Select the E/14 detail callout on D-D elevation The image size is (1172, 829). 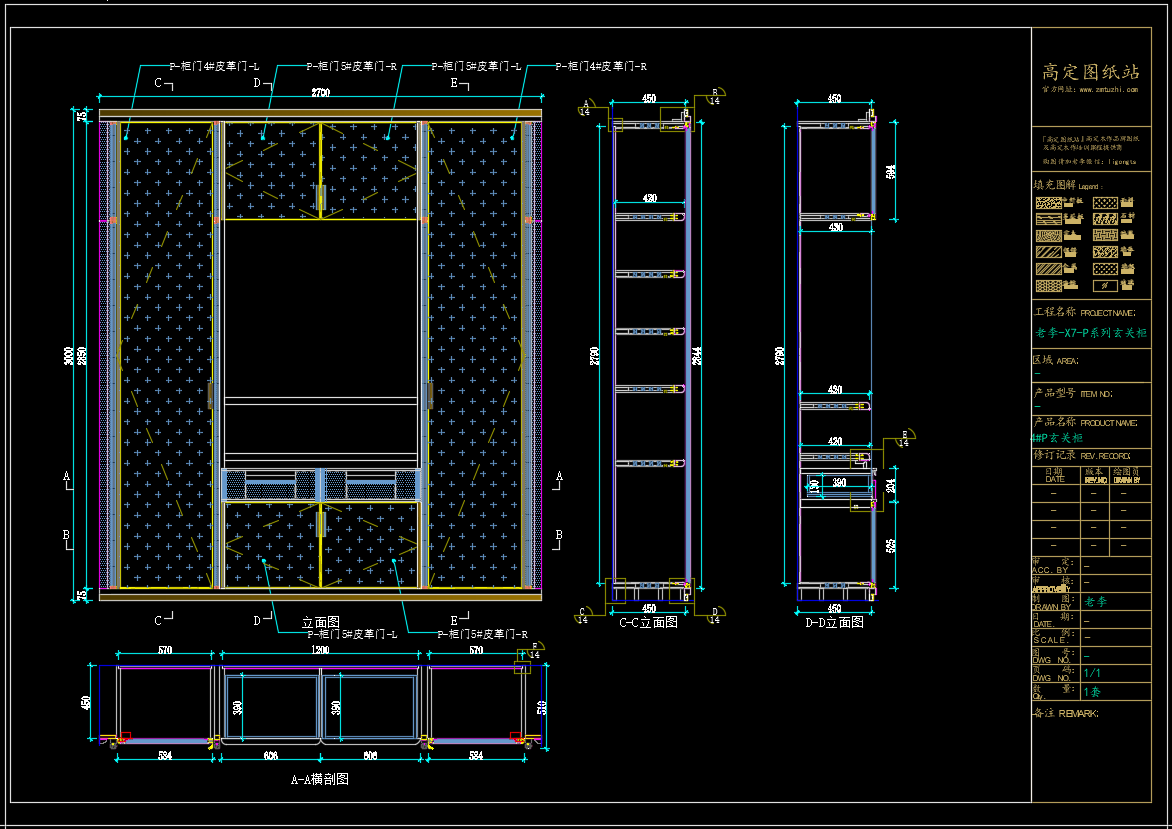pos(906,439)
